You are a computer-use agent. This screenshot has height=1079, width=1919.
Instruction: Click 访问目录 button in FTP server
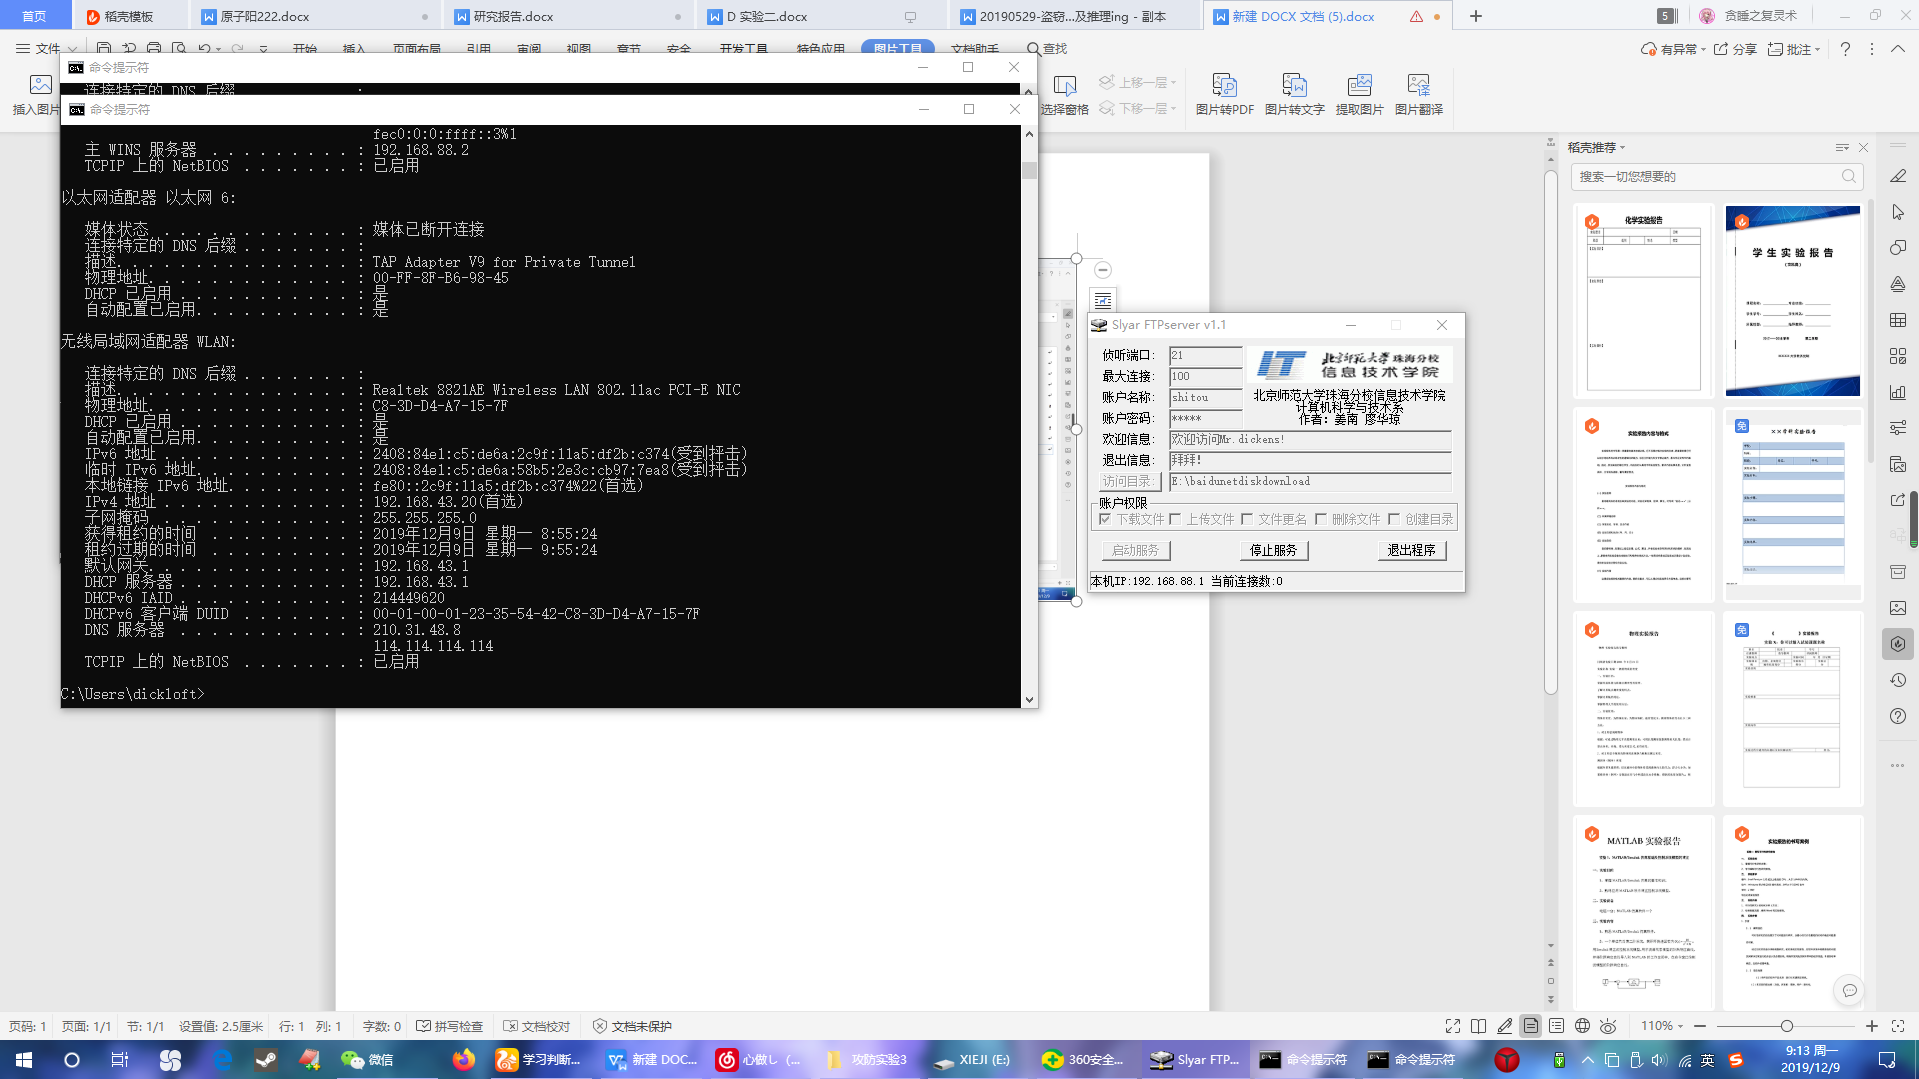1128,481
